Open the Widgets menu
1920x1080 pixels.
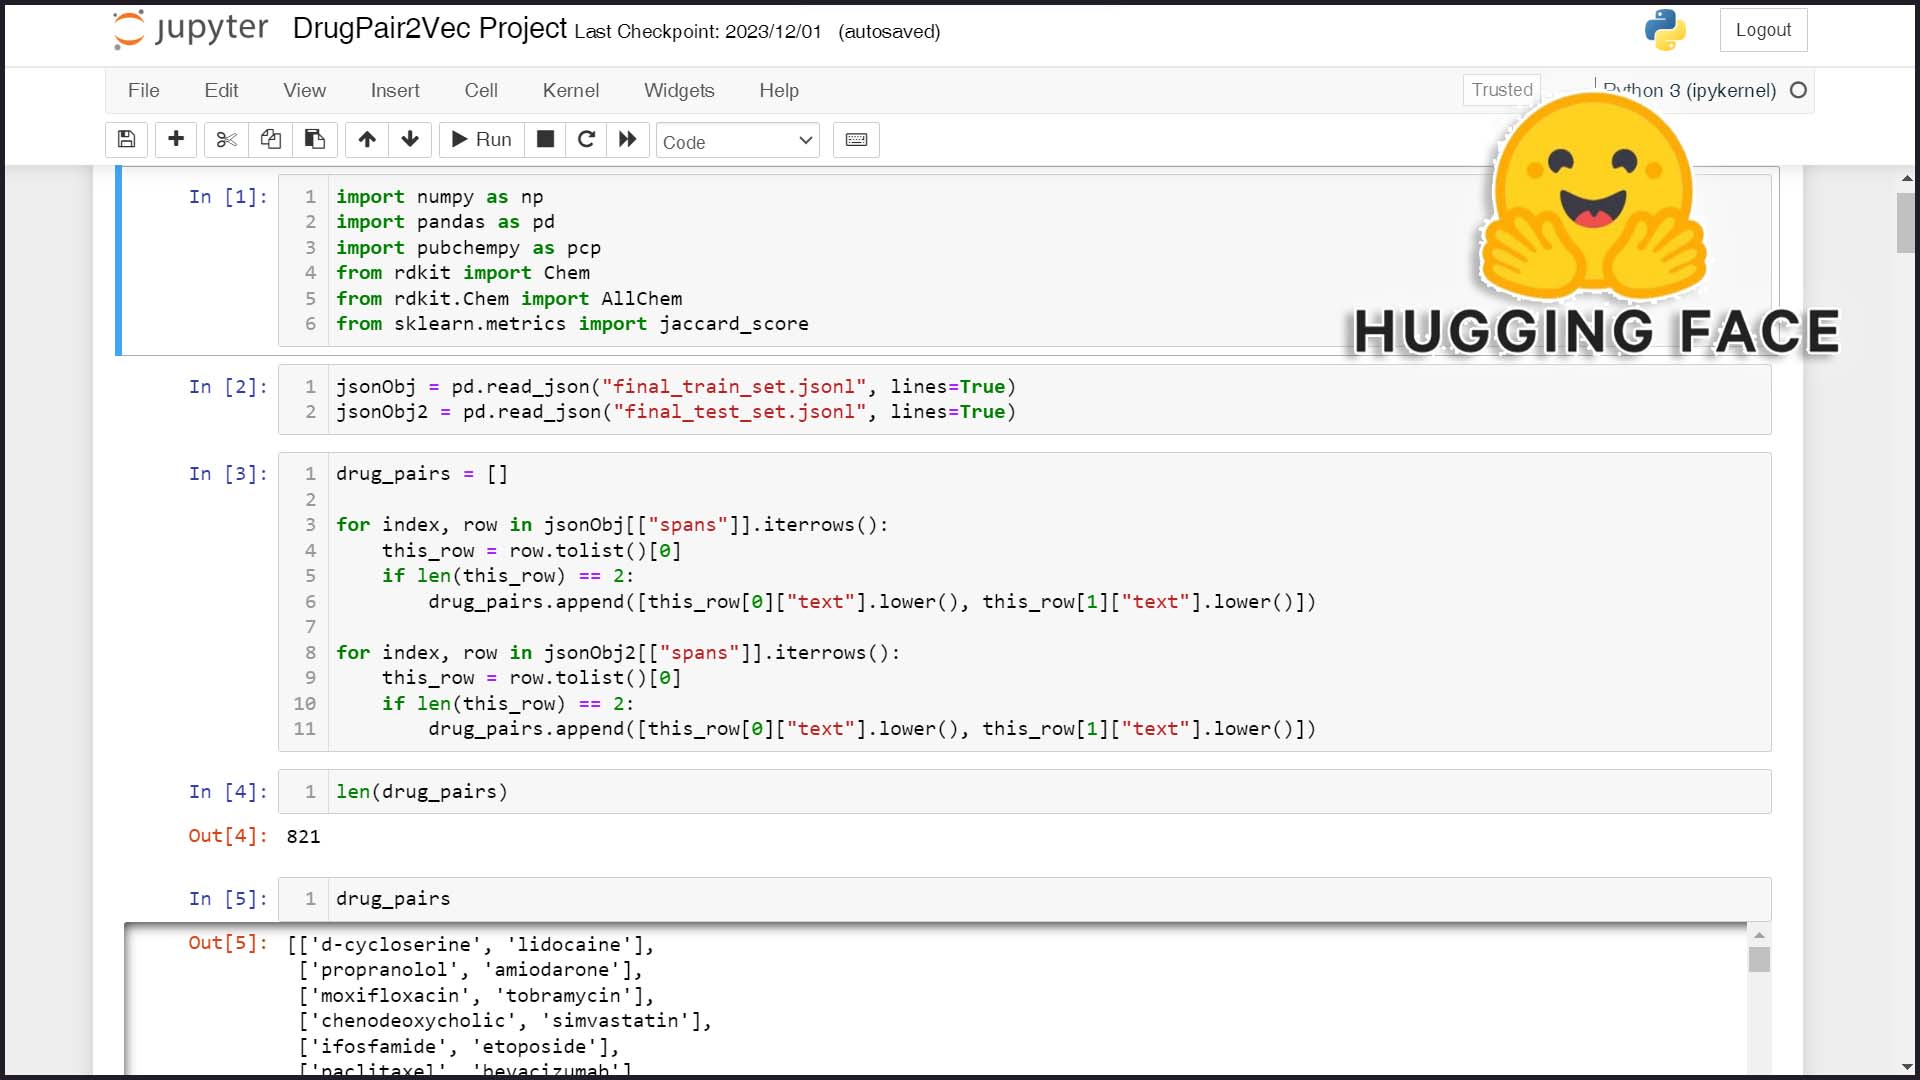(679, 91)
